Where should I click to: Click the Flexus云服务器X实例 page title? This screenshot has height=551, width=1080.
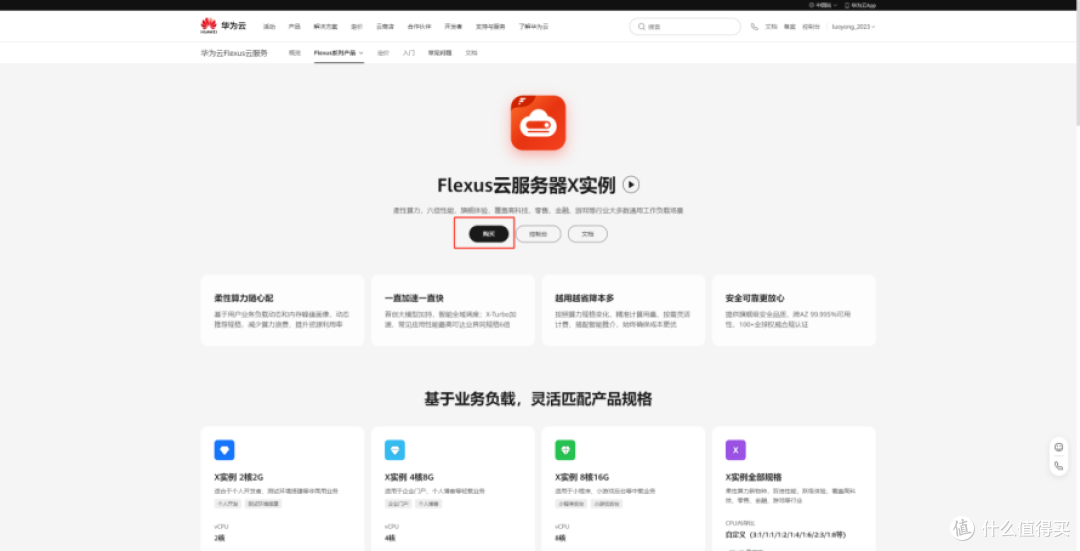526,185
